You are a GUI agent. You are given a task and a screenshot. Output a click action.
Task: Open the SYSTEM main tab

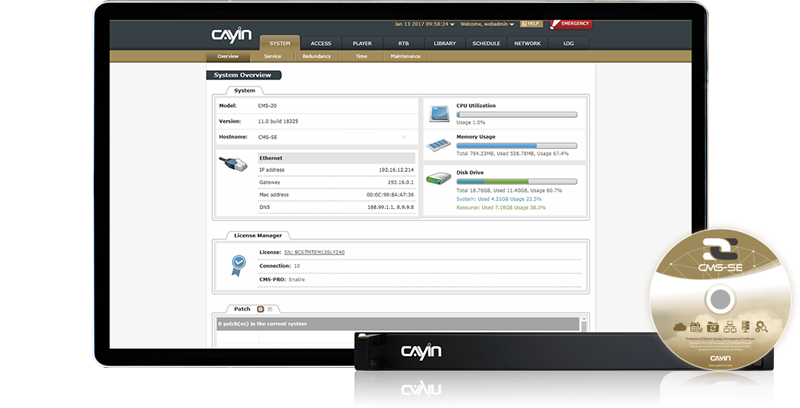[x=280, y=43]
